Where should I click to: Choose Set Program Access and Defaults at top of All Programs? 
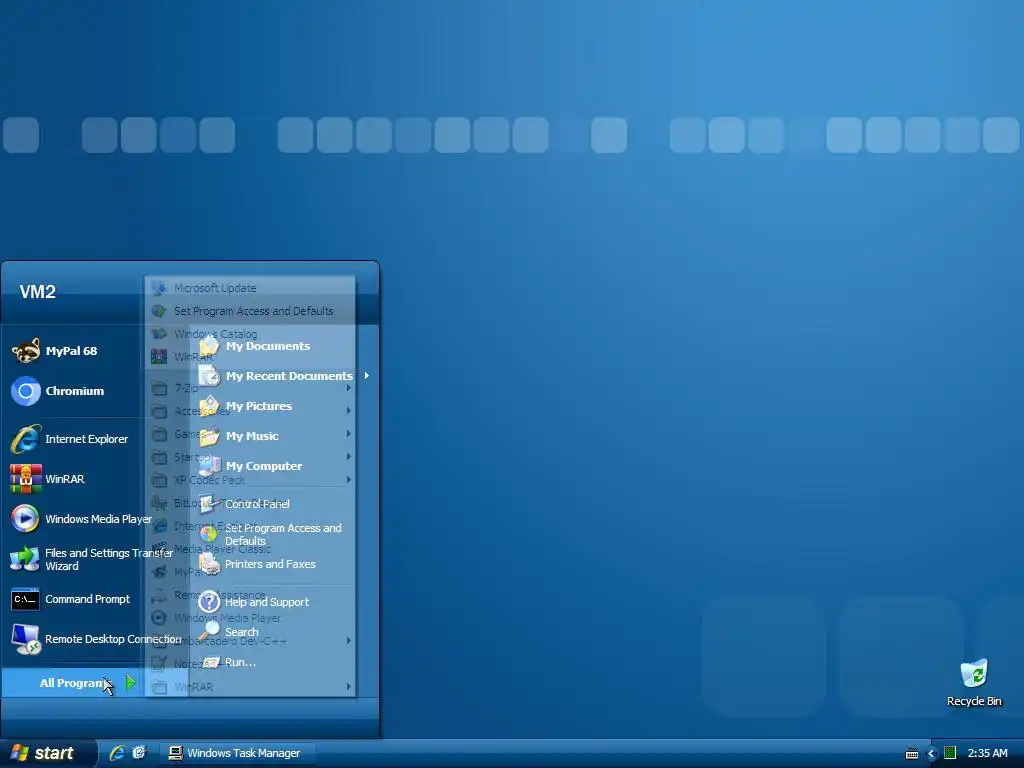pyautogui.click(x=251, y=311)
